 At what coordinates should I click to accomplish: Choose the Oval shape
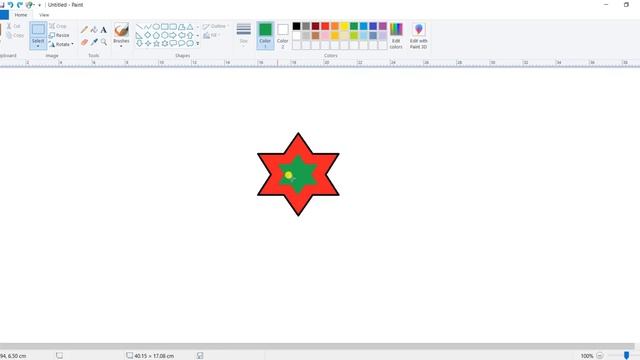(156, 27)
